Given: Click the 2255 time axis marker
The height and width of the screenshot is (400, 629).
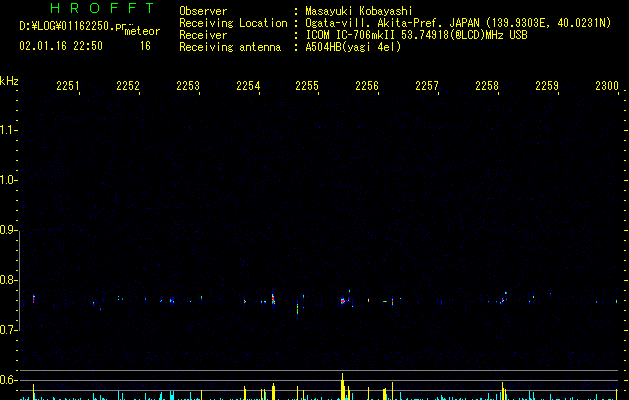Looking at the screenshot, I should 307,85.
